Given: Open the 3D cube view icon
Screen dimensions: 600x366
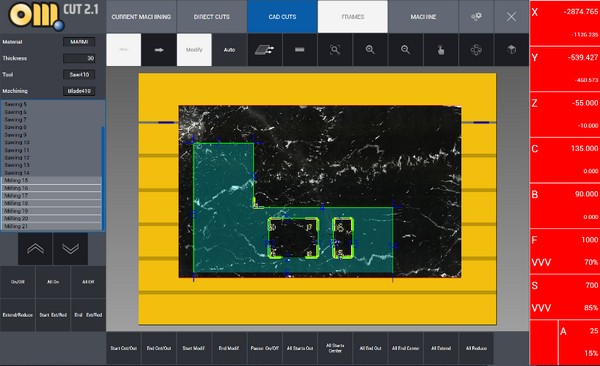Looking at the screenshot, I should pyautogui.click(x=511, y=50).
